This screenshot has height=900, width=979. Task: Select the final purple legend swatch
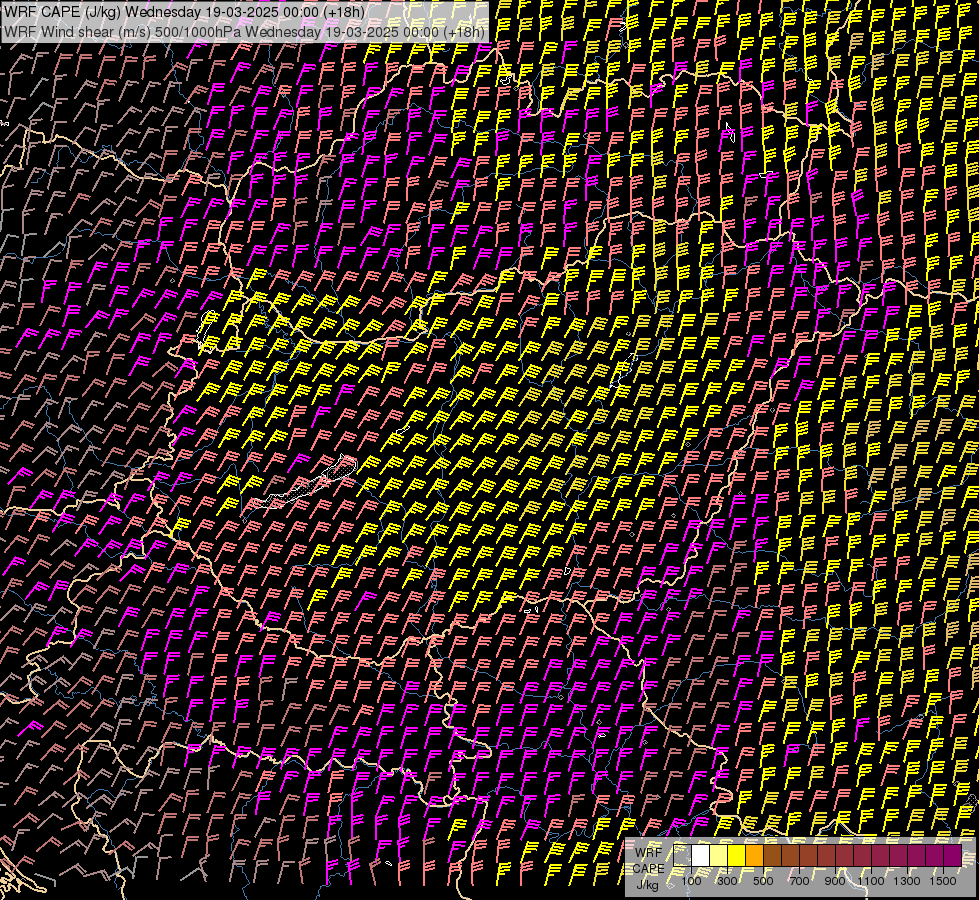point(953,855)
